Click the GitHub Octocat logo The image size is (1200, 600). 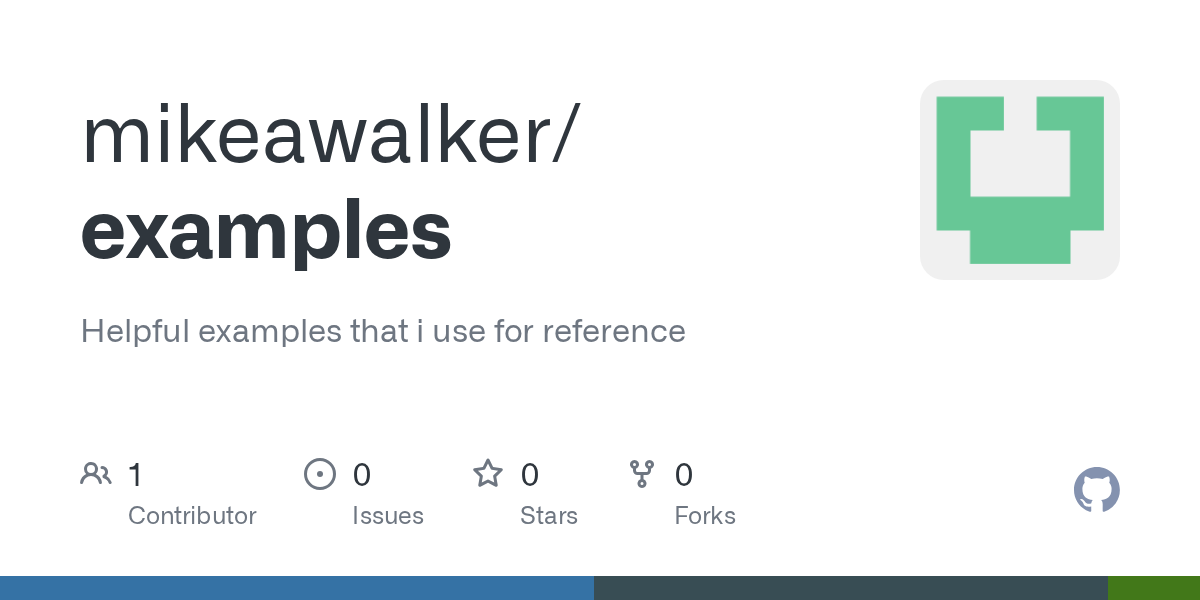[x=1096, y=490]
